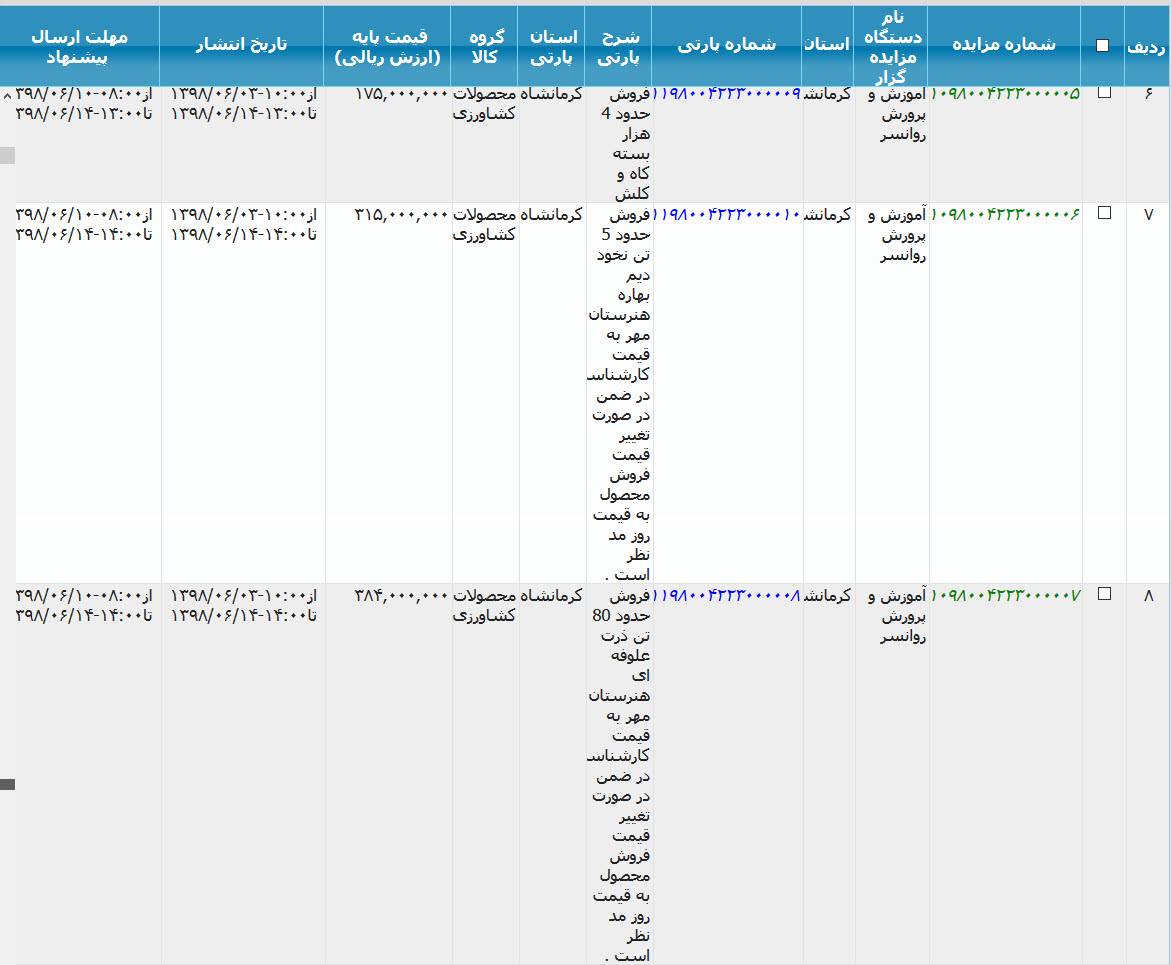Click the 'شرح پارتی' column header

point(619,46)
